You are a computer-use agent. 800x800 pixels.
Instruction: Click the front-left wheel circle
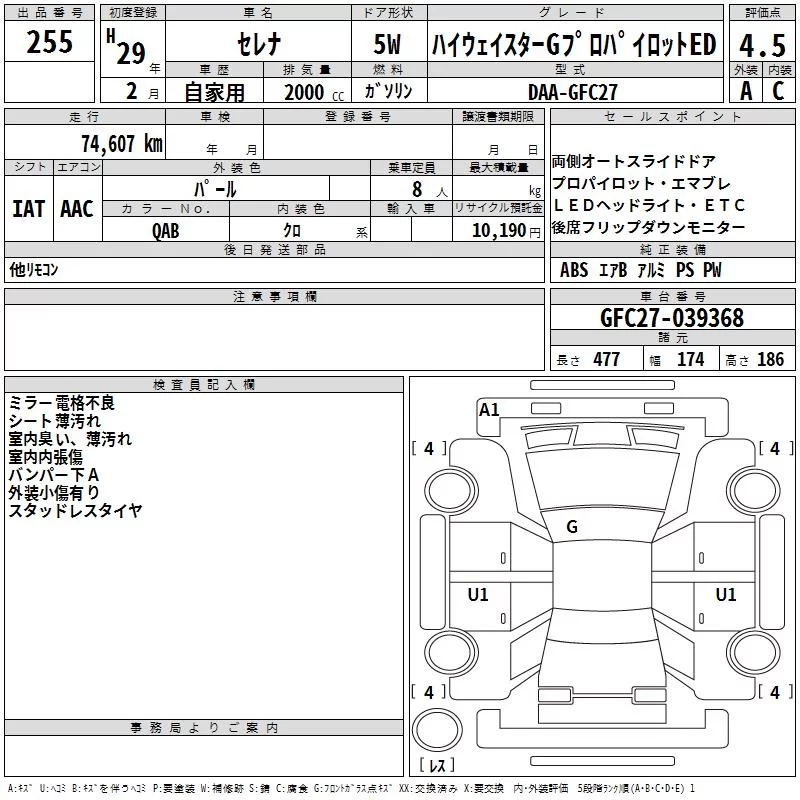[452, 491]
